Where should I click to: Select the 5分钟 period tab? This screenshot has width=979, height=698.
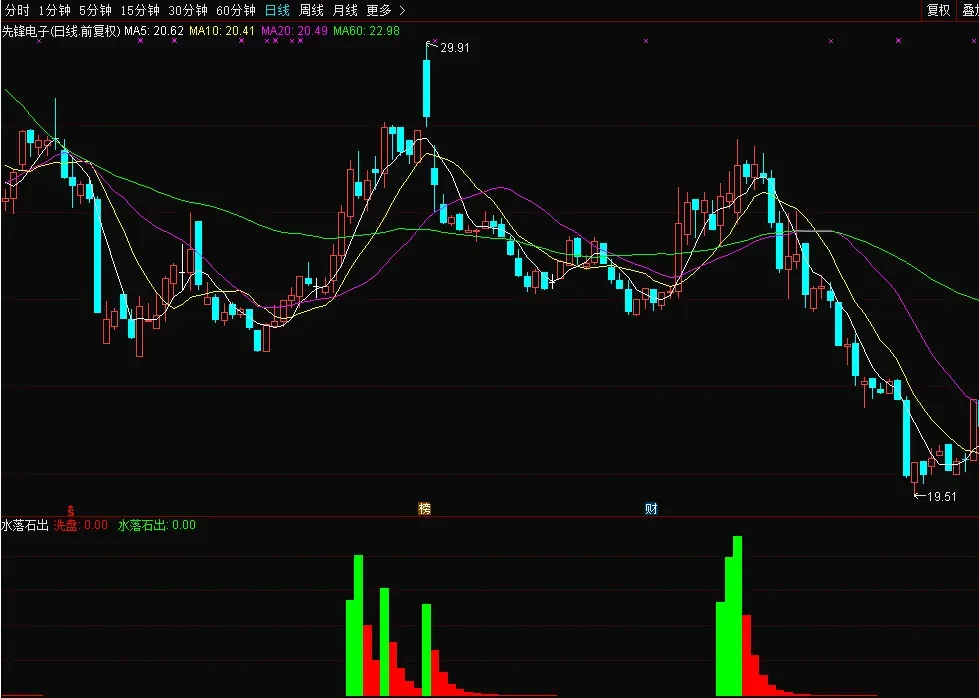point(95,10)
